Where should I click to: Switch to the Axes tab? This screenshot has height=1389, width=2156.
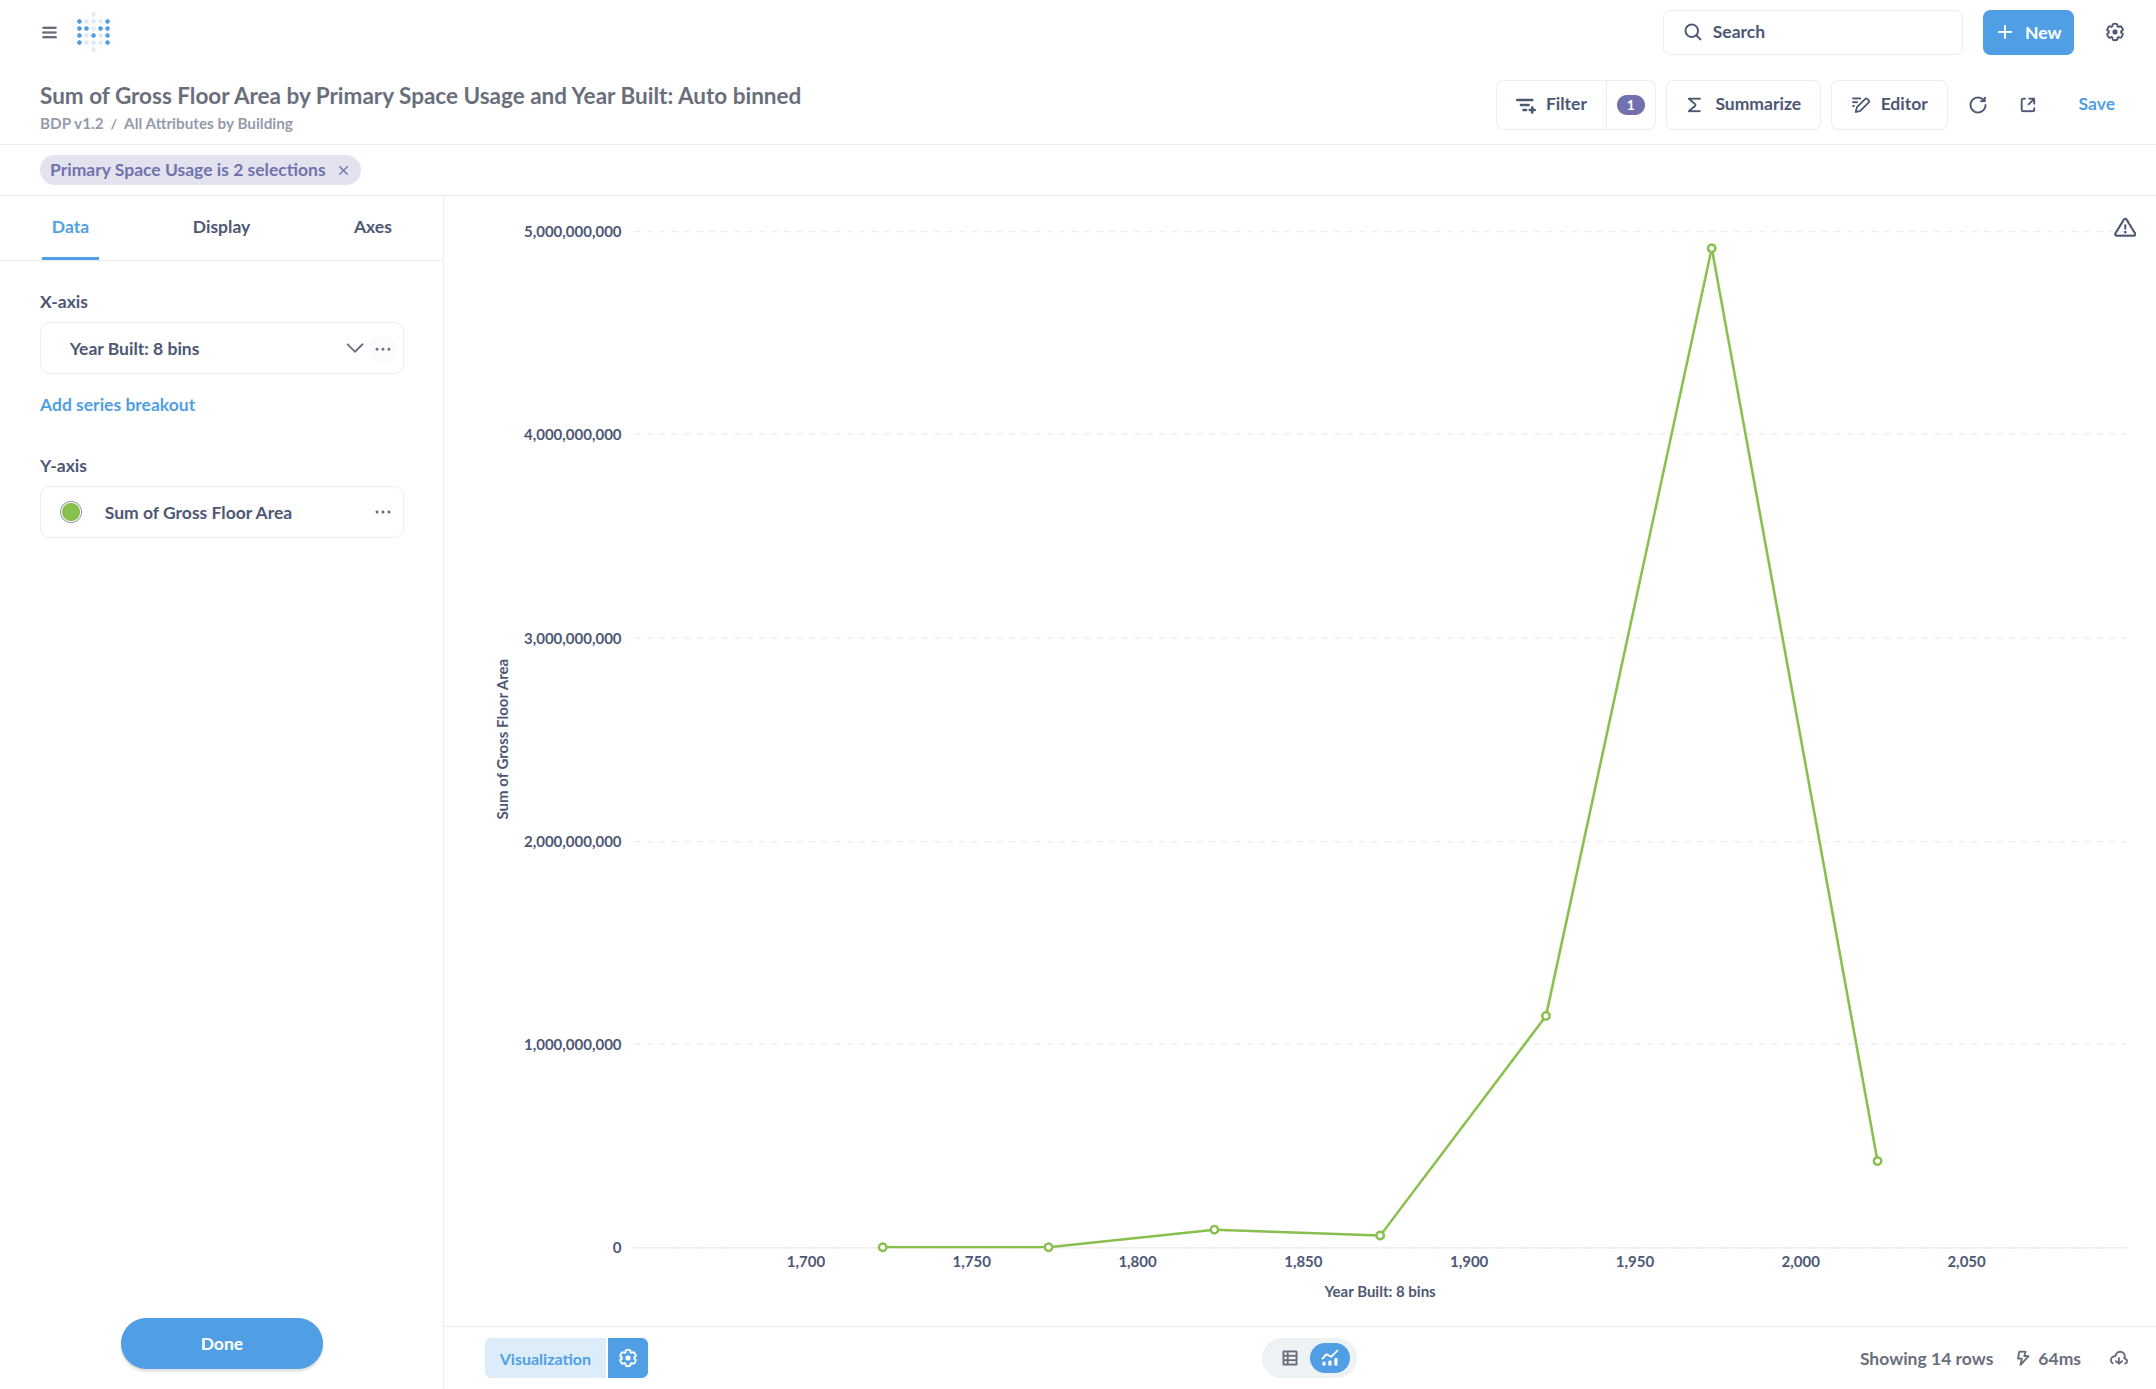(x=372, y=227)
